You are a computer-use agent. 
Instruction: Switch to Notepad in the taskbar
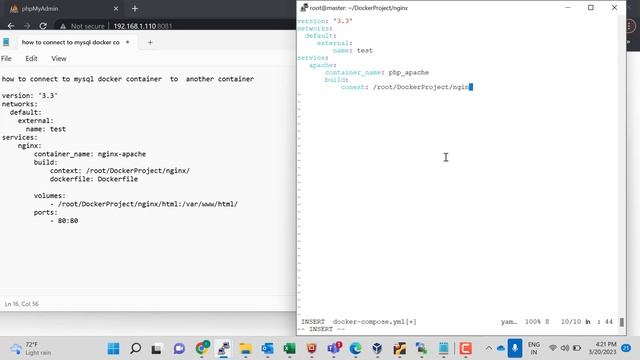coord(443,349)
